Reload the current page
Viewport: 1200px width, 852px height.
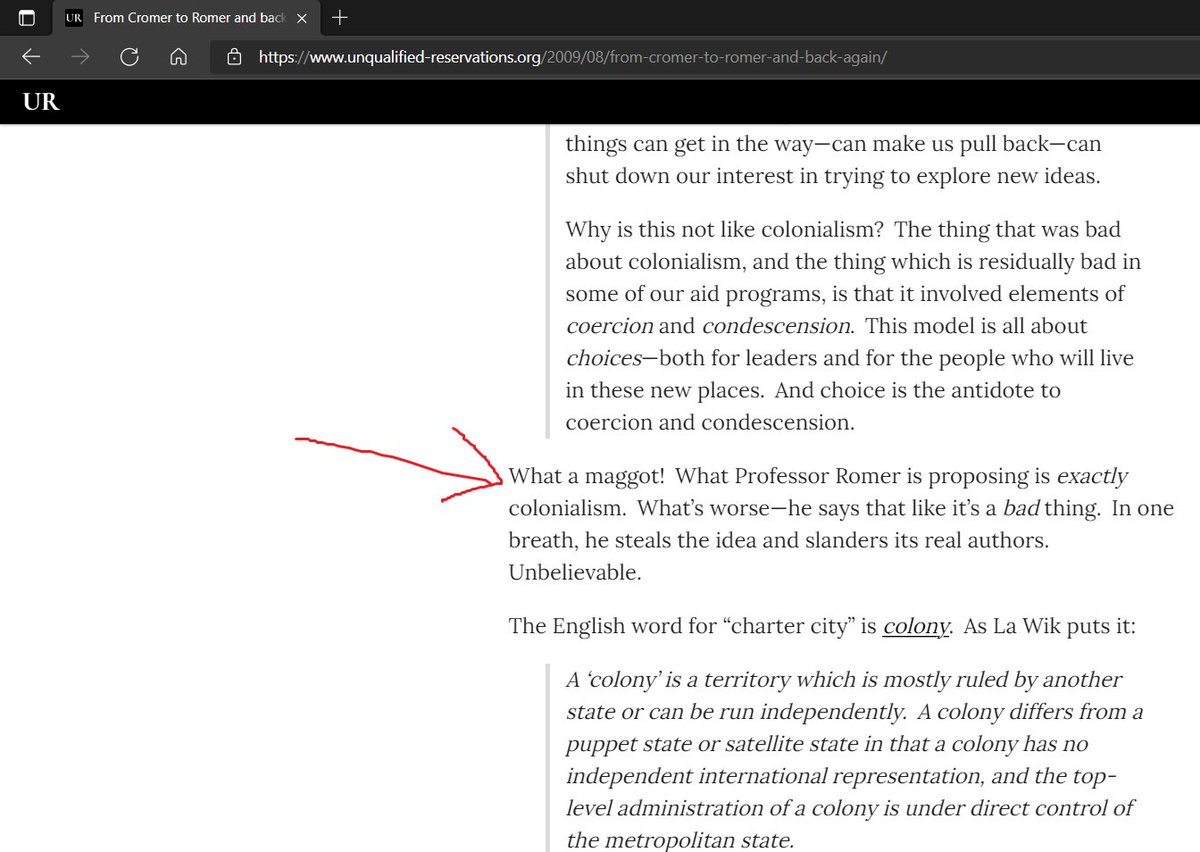(129, 57)
